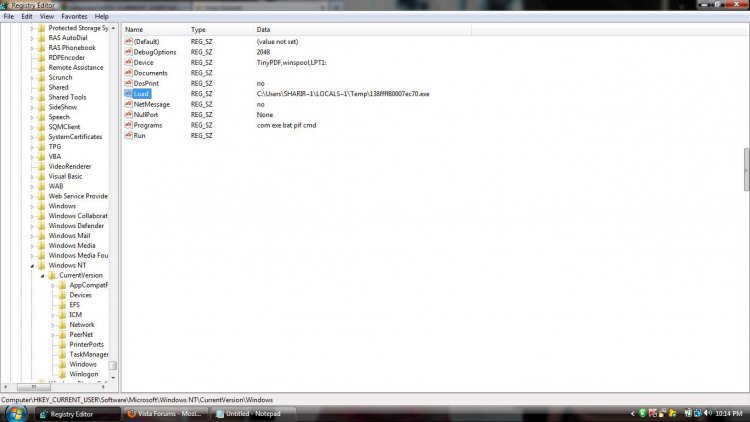This screenshot has height=422, width=750.
Task: Collapse the Windows NT tree node
Action: (32, 266)
